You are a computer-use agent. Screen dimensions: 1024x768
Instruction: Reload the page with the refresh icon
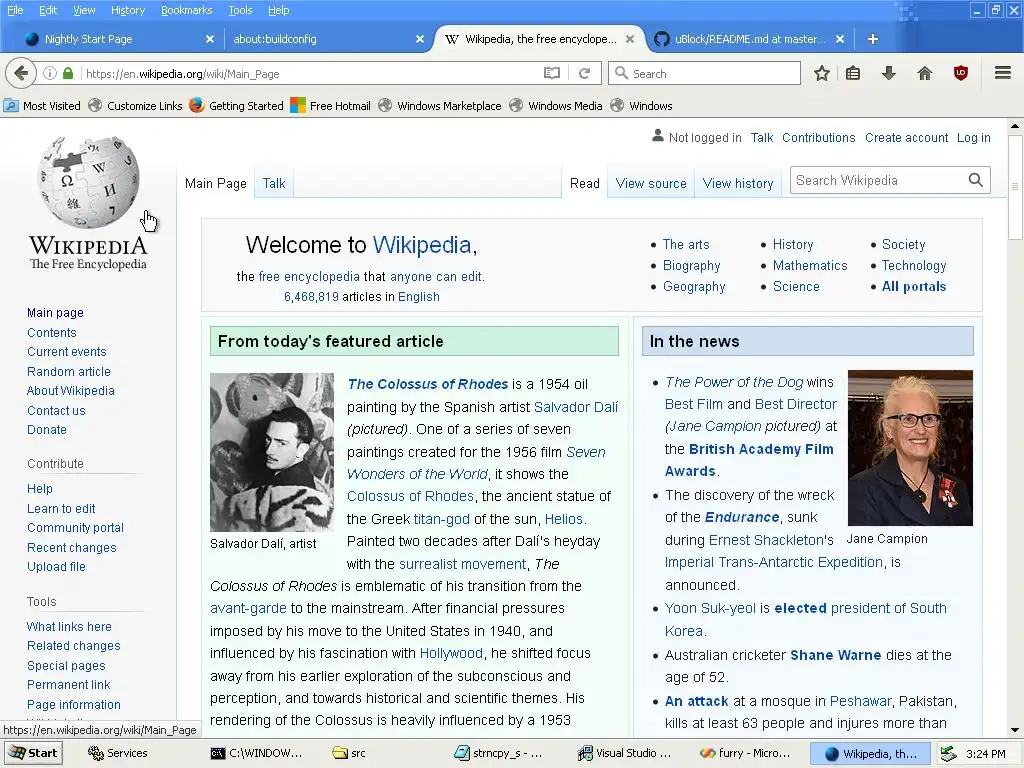[x=584, y=73]
